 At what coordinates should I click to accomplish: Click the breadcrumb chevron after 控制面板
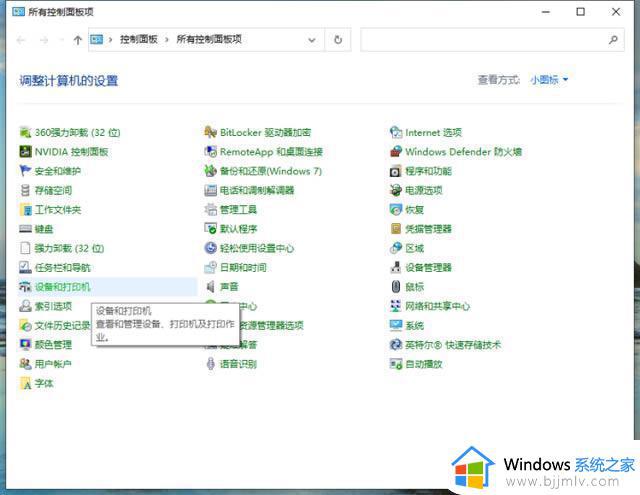(x=167, y=40)
